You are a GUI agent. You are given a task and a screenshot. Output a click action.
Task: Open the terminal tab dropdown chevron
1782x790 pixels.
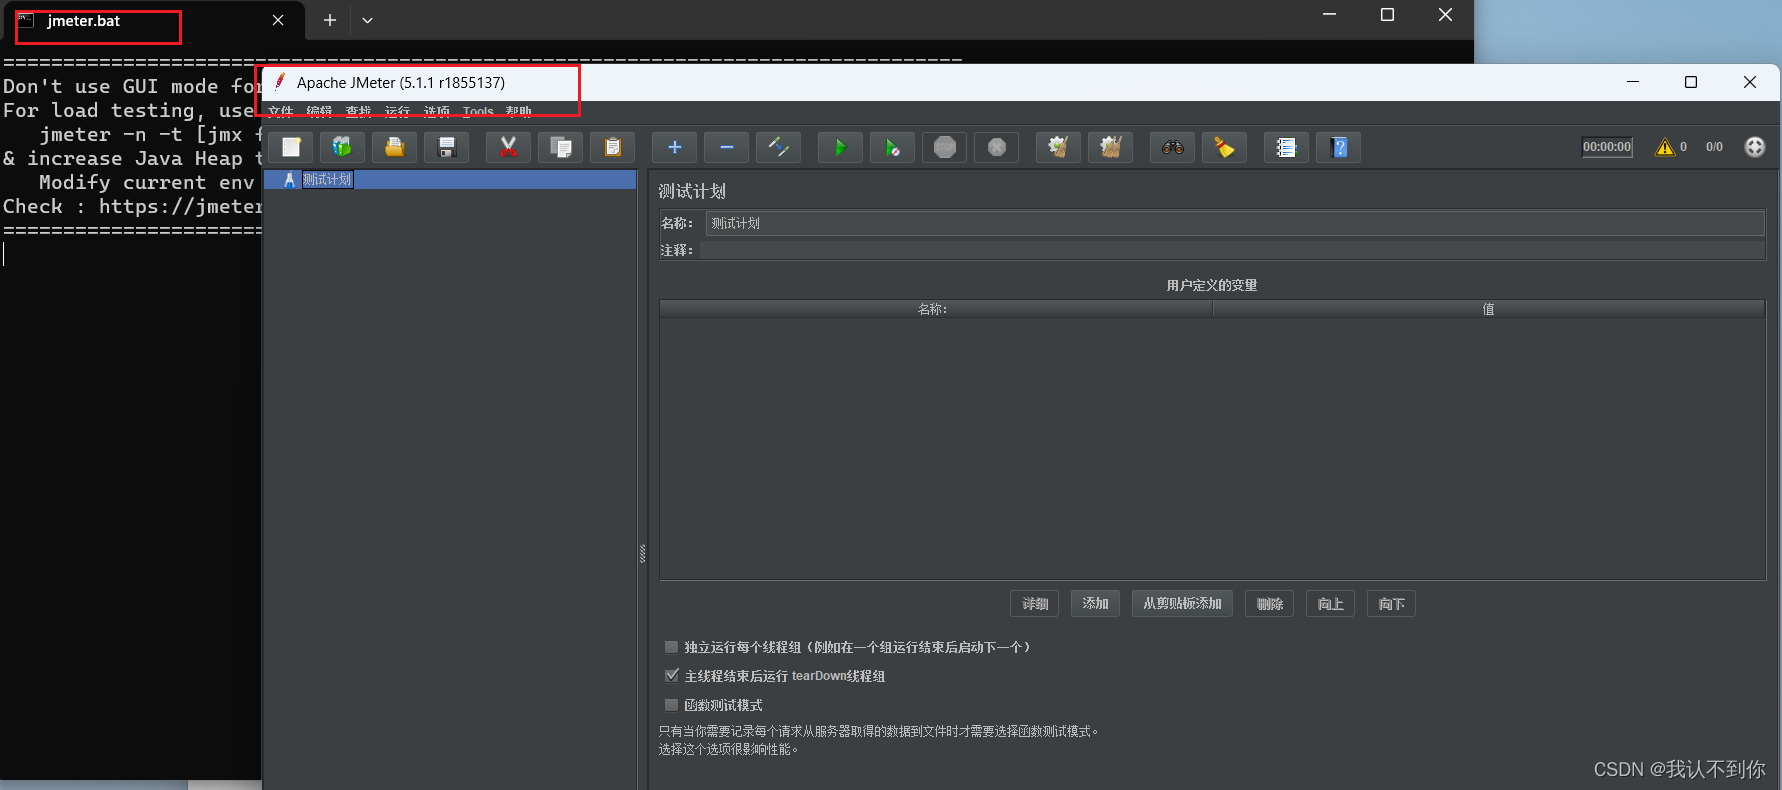tap(367, 20)
